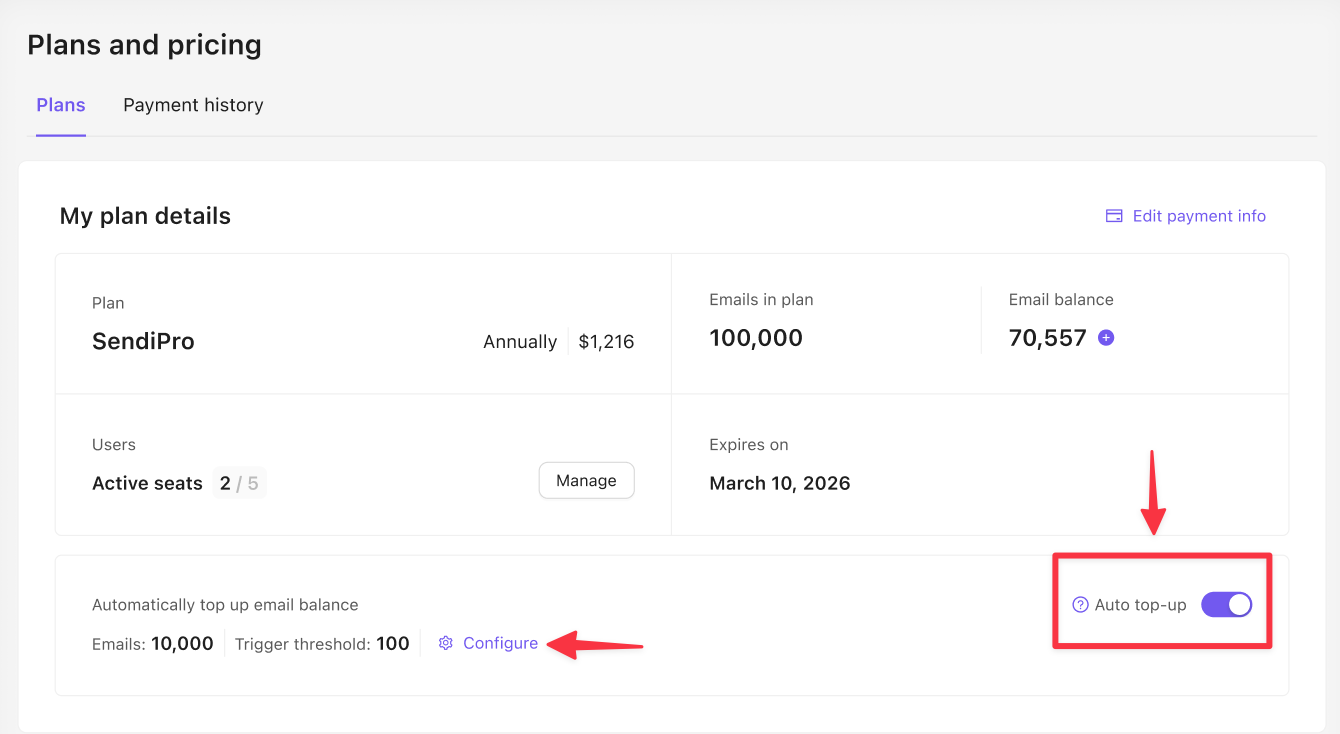Click the 2 / 5 active seats counter
Image resolution: width=1340 pixels, height=734 pixels.
coord(239,484)
